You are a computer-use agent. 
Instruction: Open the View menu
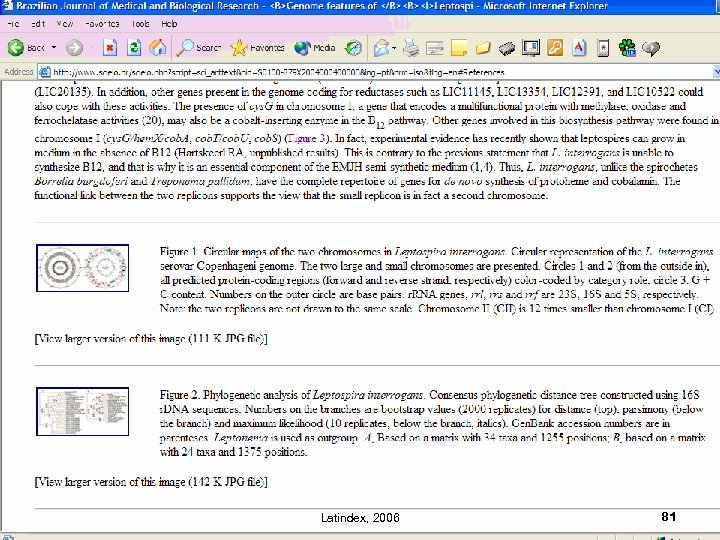[64, 24]
